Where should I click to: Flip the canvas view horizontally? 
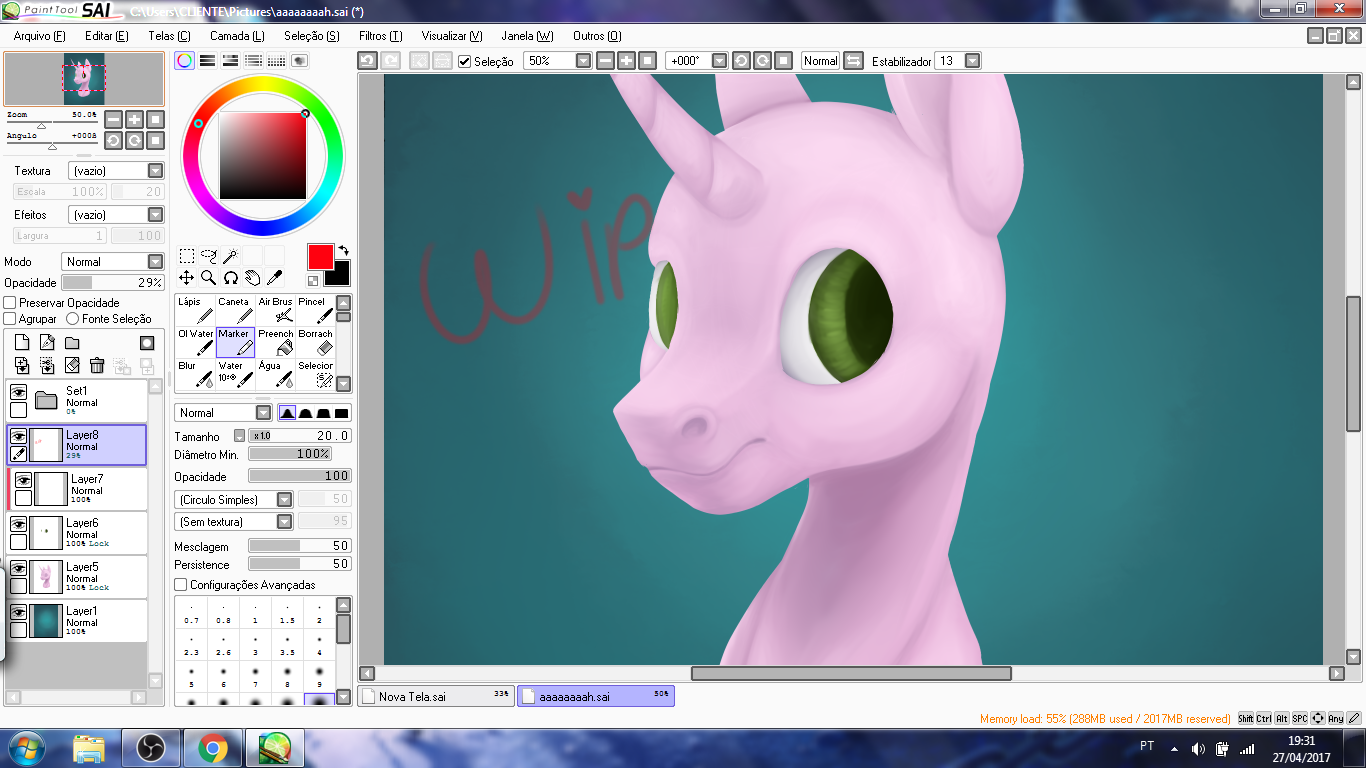[x=853, y=61]
